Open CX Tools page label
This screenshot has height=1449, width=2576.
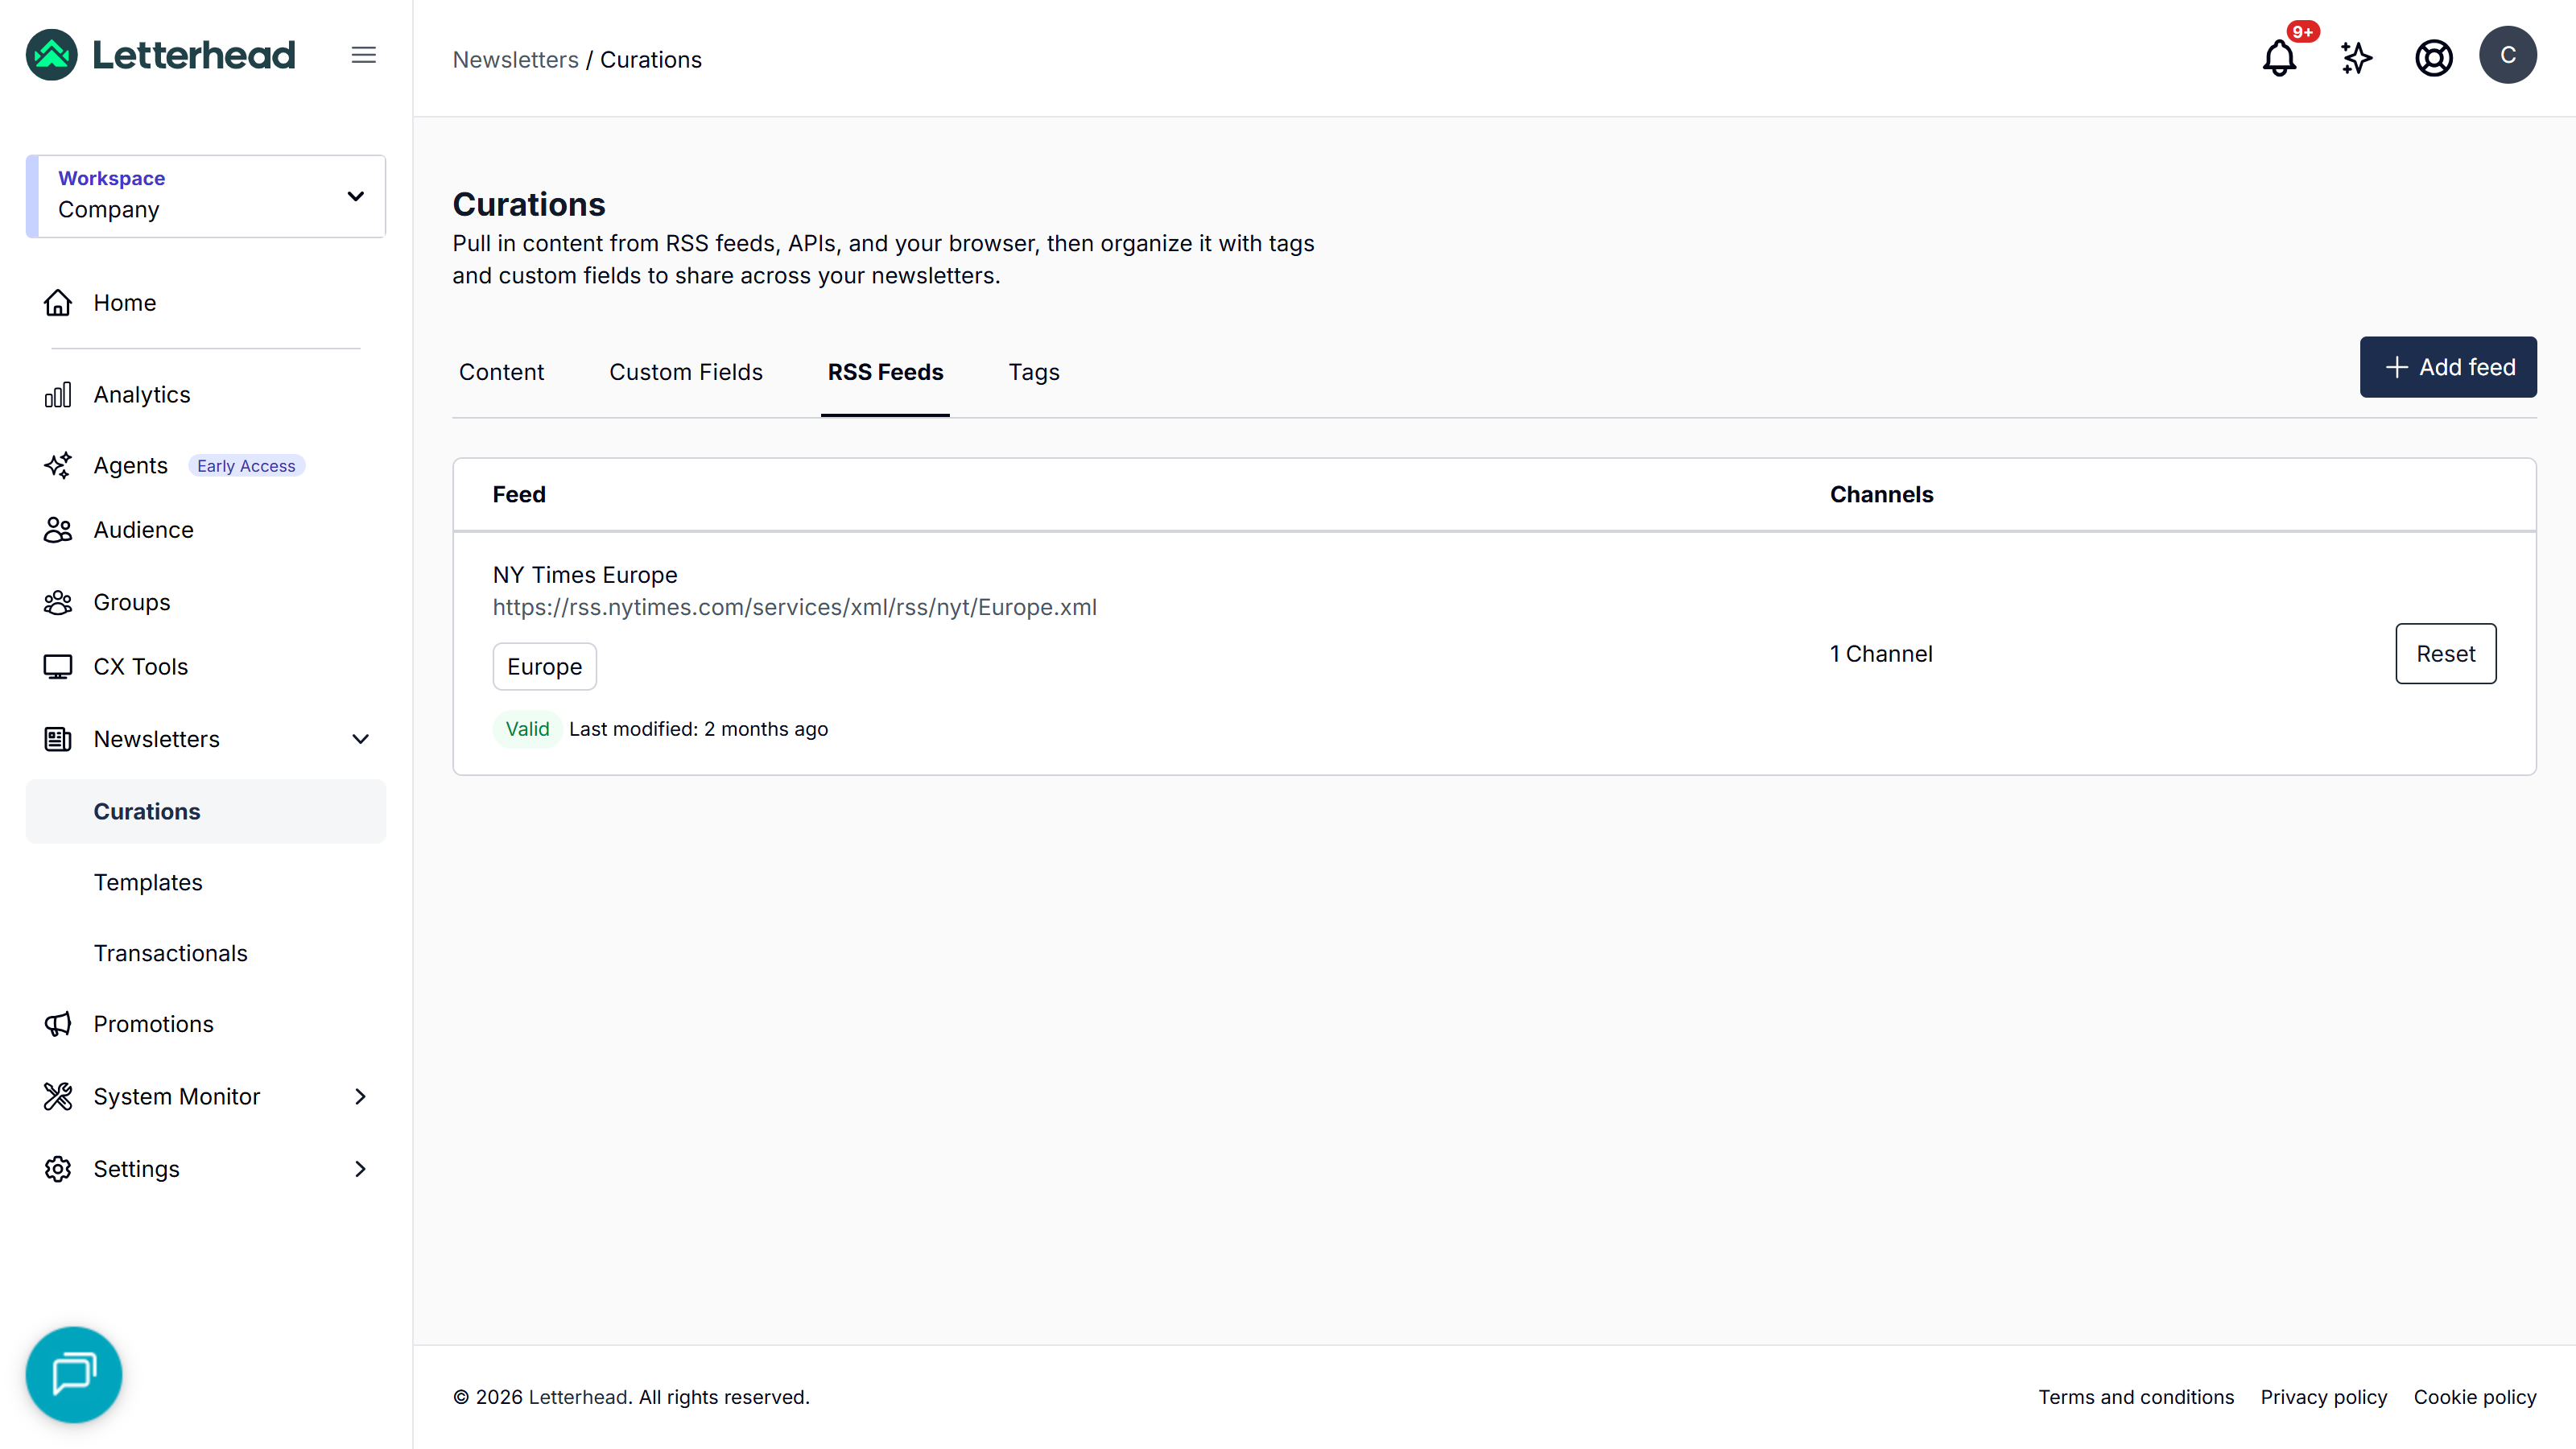141,667
